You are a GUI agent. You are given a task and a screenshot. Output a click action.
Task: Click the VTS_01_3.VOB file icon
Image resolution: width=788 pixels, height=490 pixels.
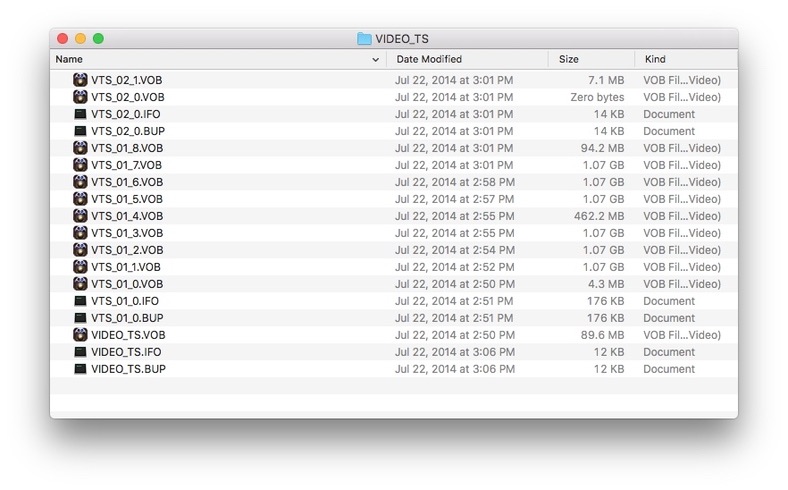(x=80, y=233)
